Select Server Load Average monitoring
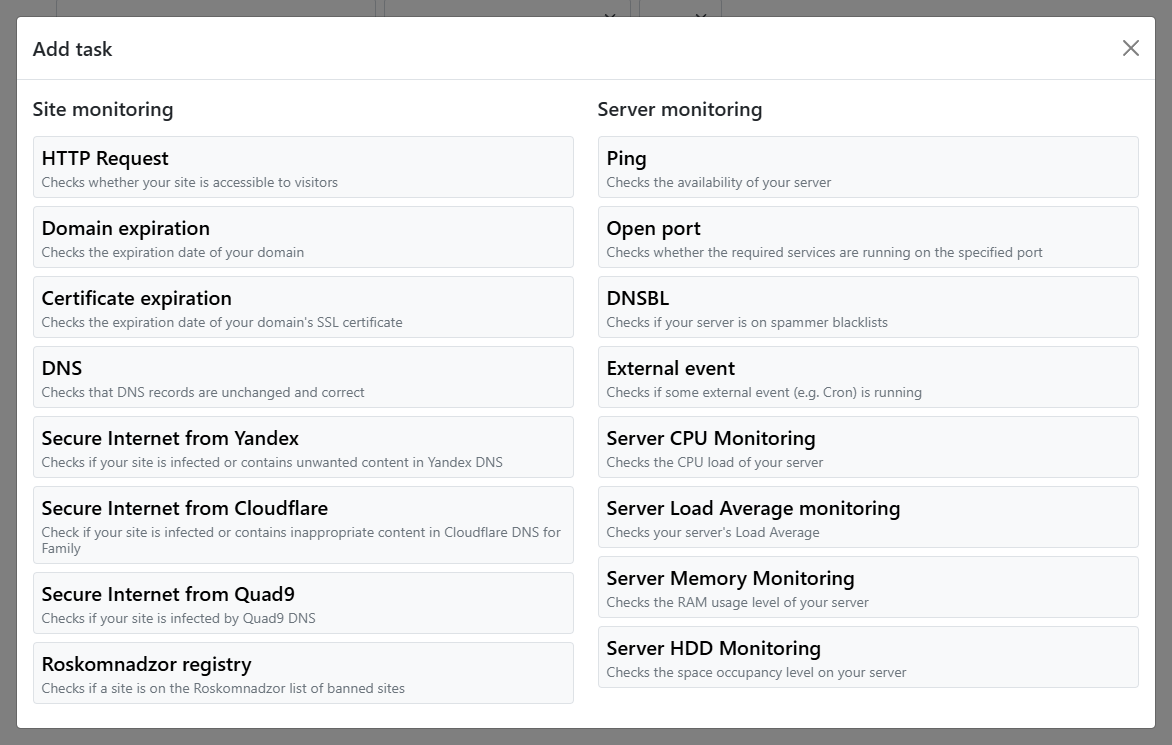 point(868,517)
